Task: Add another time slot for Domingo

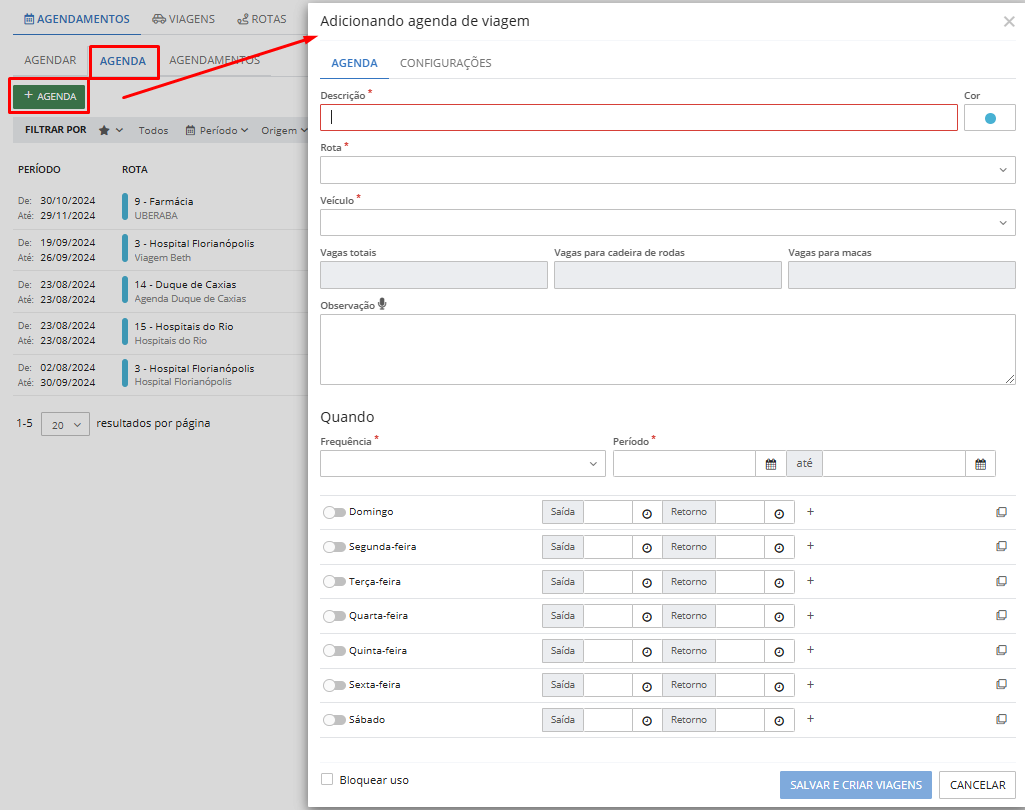Action: (811, 511)
